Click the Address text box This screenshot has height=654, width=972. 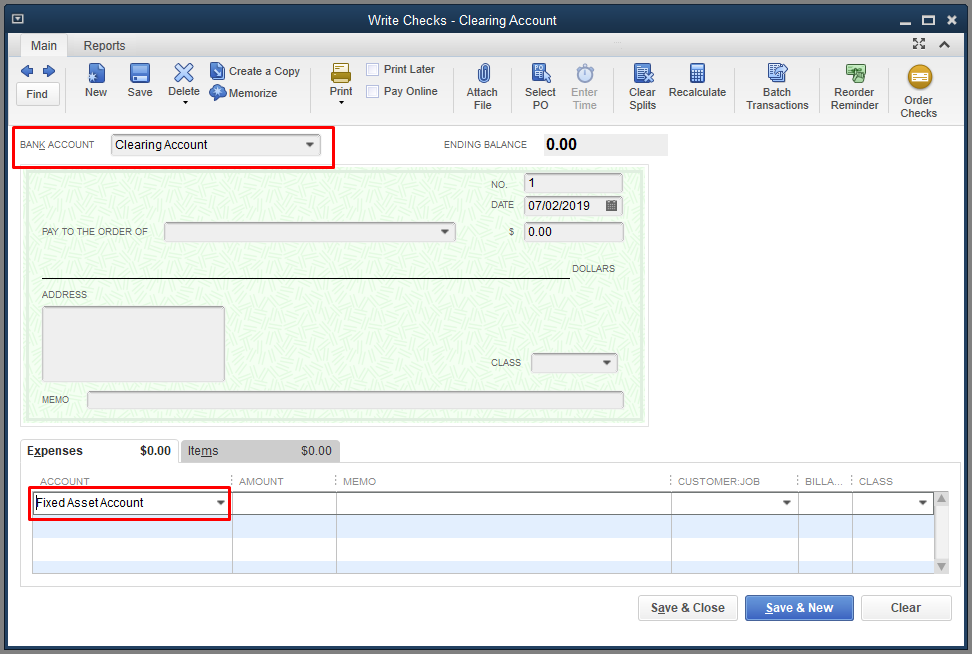(133, 344)
